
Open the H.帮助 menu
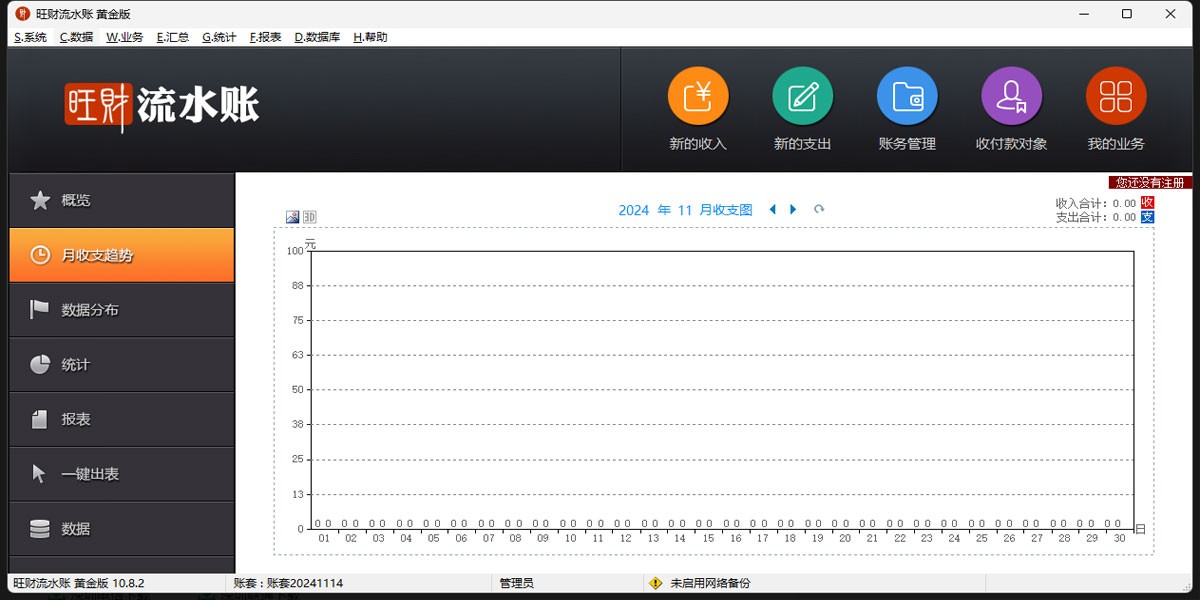(x=370, y=37)
